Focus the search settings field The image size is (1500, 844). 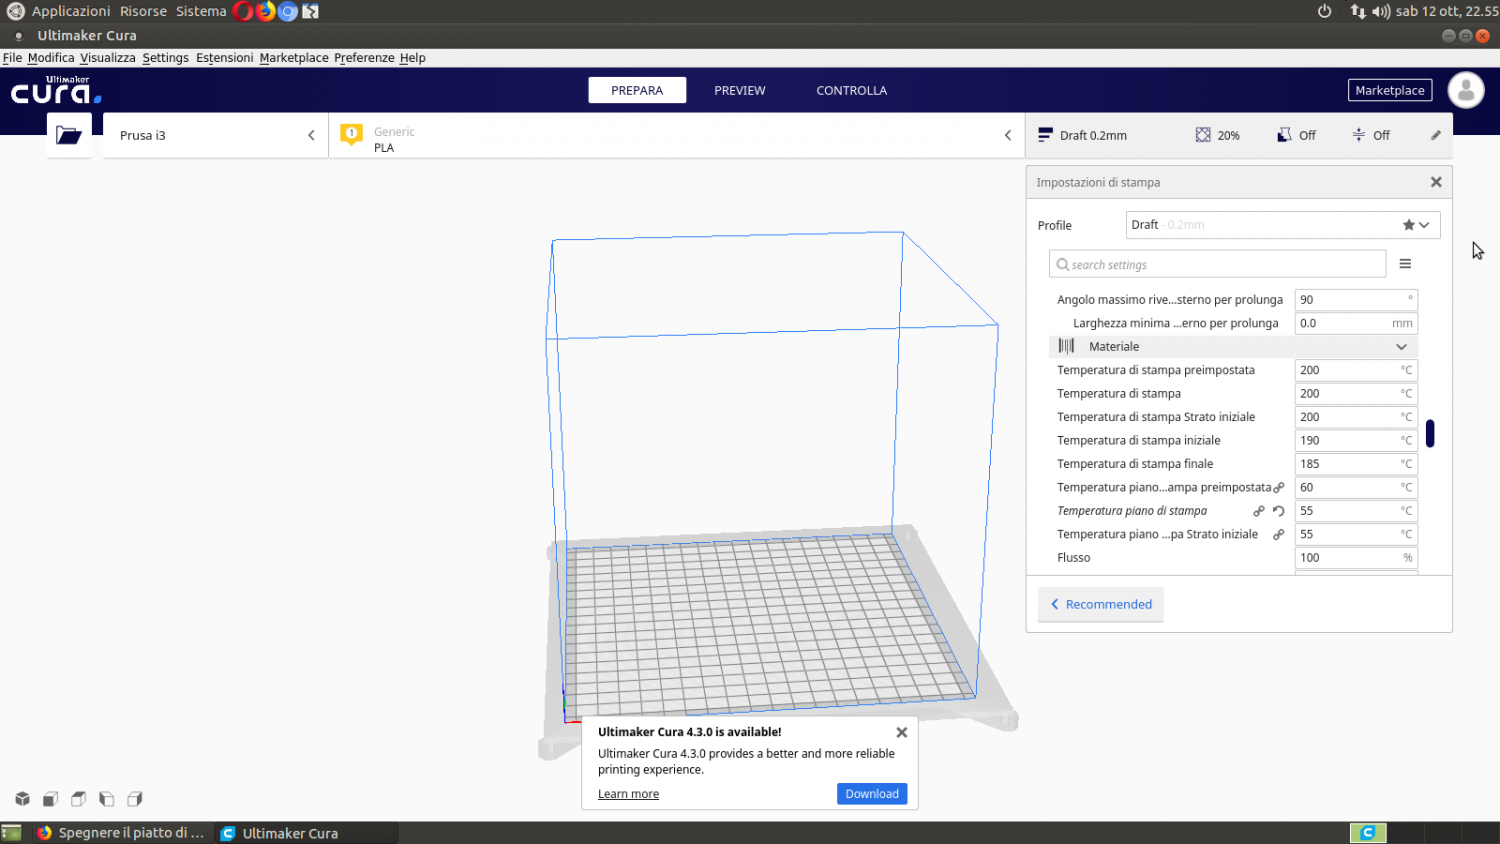[x=1218, y=264]
